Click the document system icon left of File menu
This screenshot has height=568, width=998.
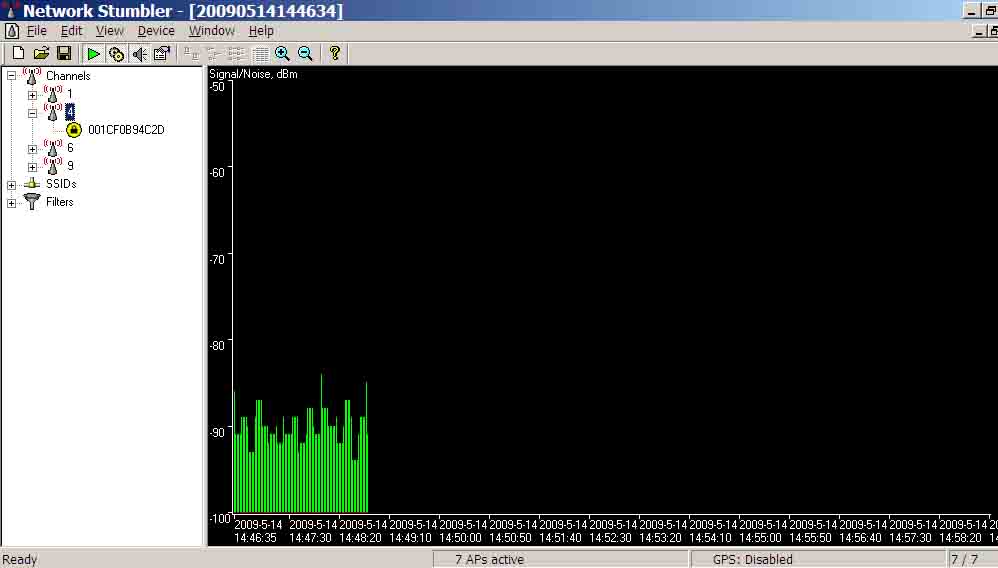click(x=12, y=31)
